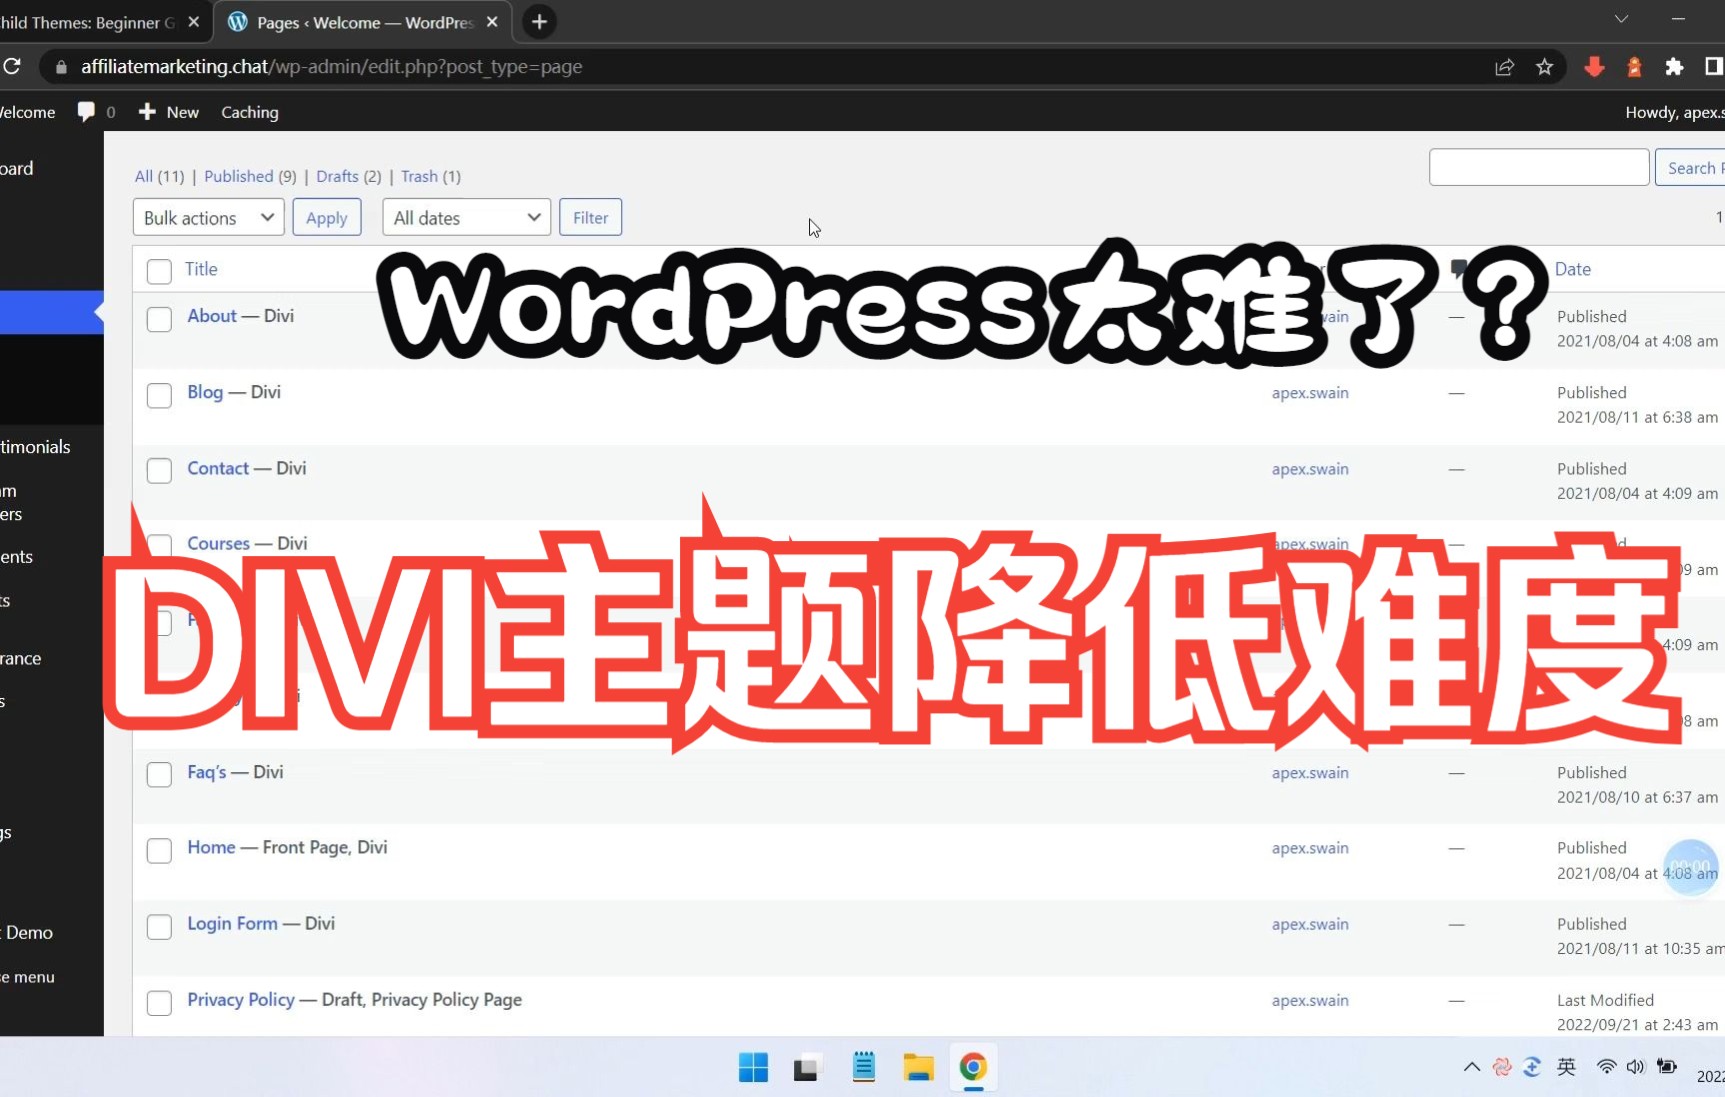Check the checkbox for the About page
The width and height of the screenshot is (1725, 1097).
tap(159, 318)
